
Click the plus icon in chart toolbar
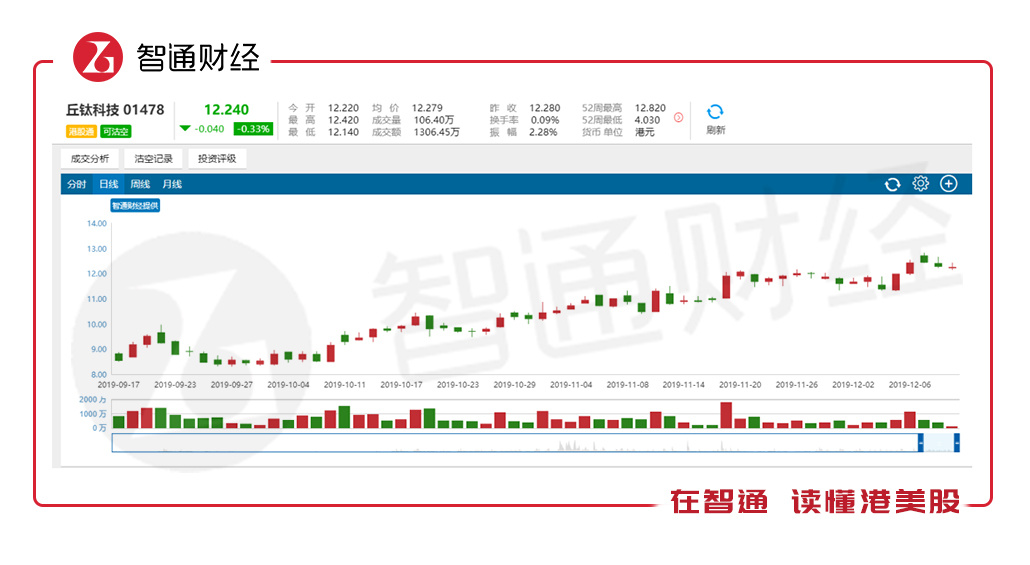(x=949, y=184)
